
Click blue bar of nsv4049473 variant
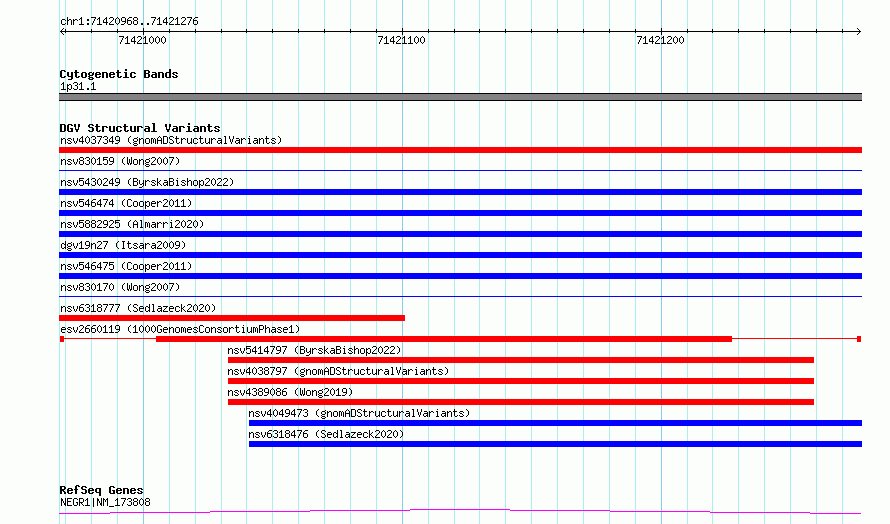[x=555, y=423]
